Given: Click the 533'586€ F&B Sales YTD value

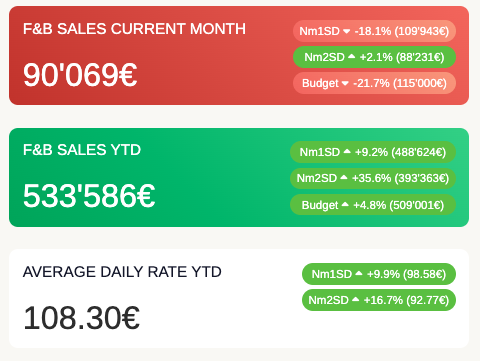Looking at the screenshot, I should pyautogui.click(x=89, y=196).
